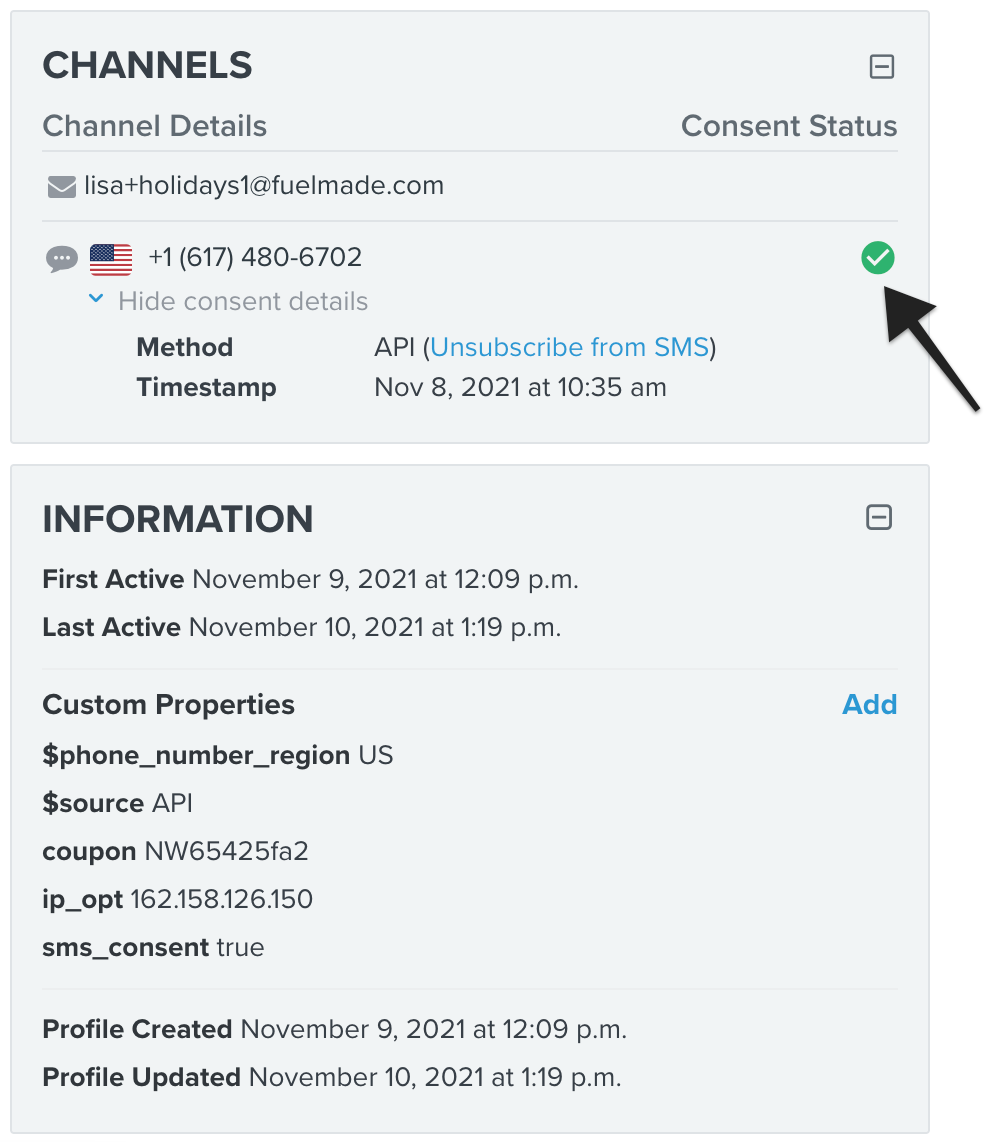Click the sms_consent true property
Screen dimensions: 995x1142
coord(153,947)
